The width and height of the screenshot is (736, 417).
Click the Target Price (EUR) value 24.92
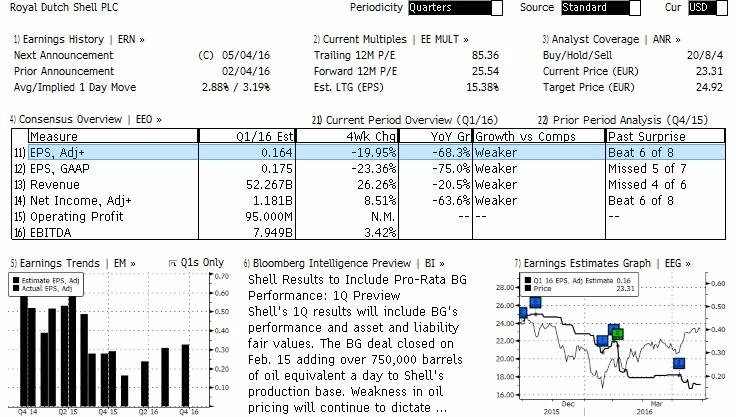pos(709,87)
